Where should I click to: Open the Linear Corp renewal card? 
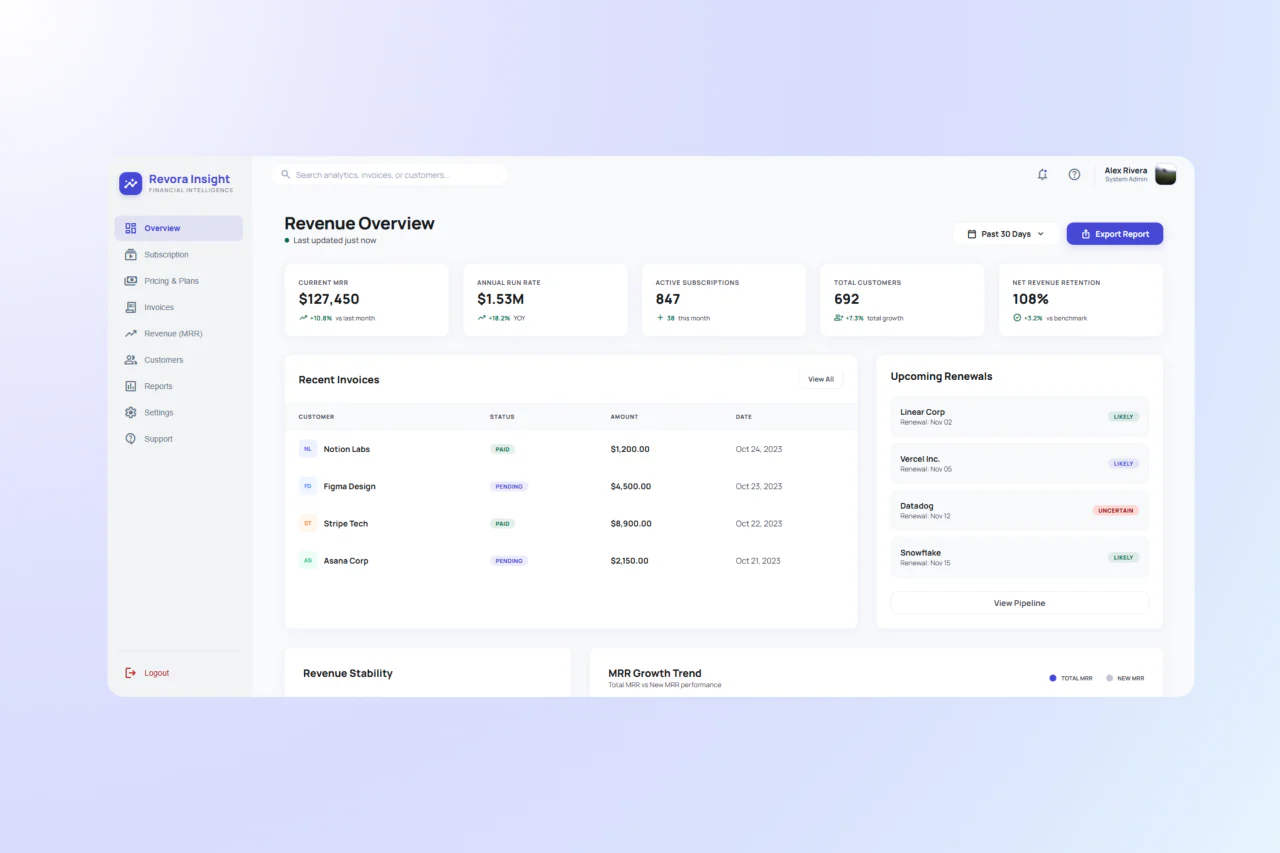(x=1019, y=416)
